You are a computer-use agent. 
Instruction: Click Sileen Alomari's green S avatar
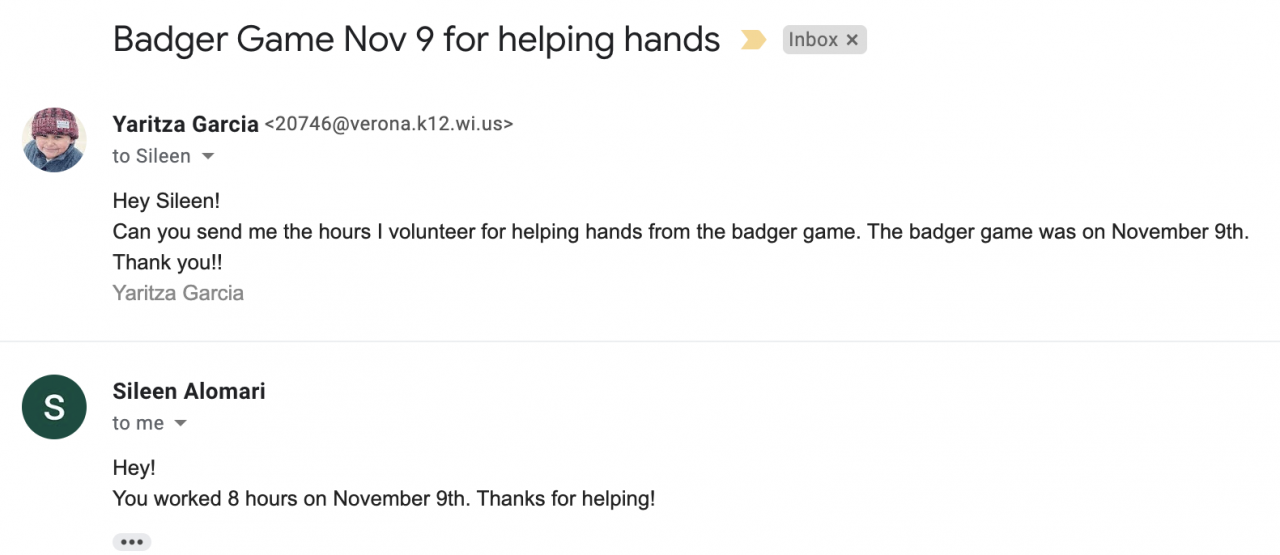(54, 407)
